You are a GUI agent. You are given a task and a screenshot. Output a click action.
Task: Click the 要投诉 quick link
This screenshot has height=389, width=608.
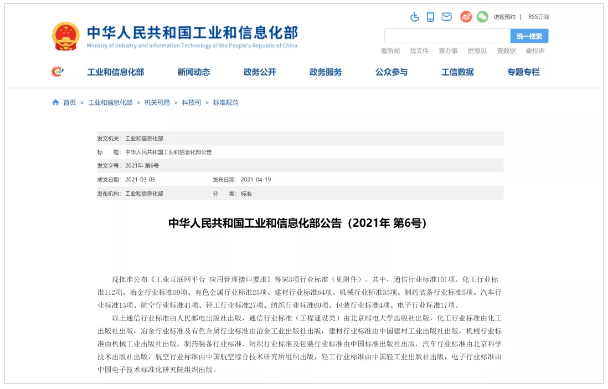click(x=535, y=51)
